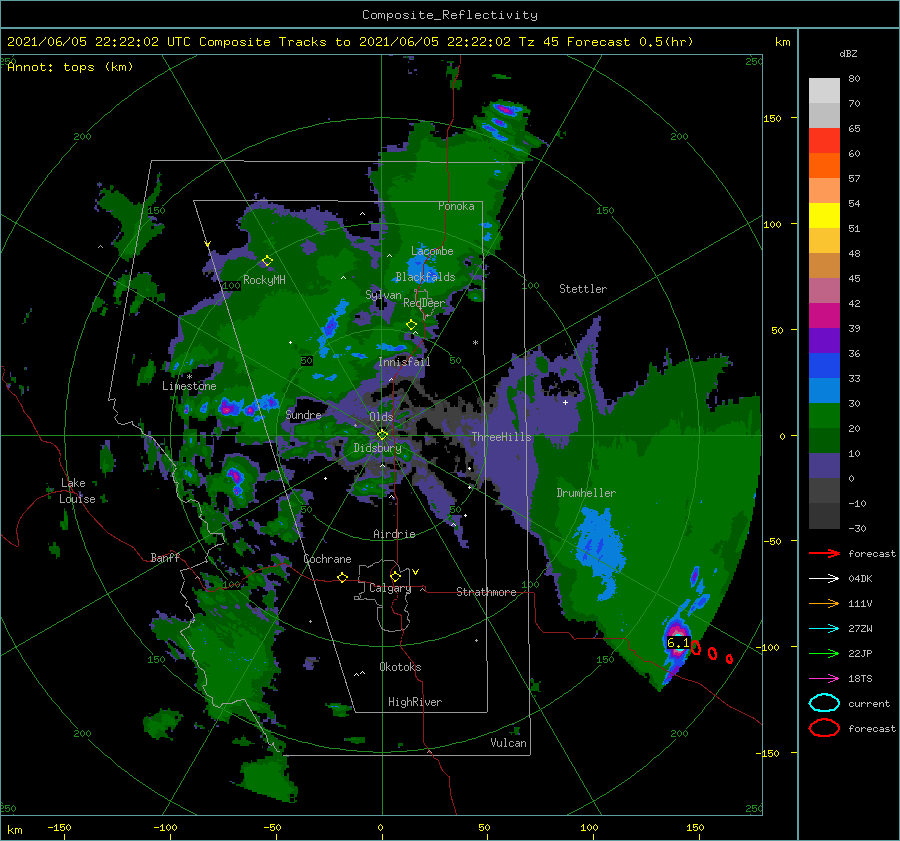Click the Olds town label

(x=381, y=417)
